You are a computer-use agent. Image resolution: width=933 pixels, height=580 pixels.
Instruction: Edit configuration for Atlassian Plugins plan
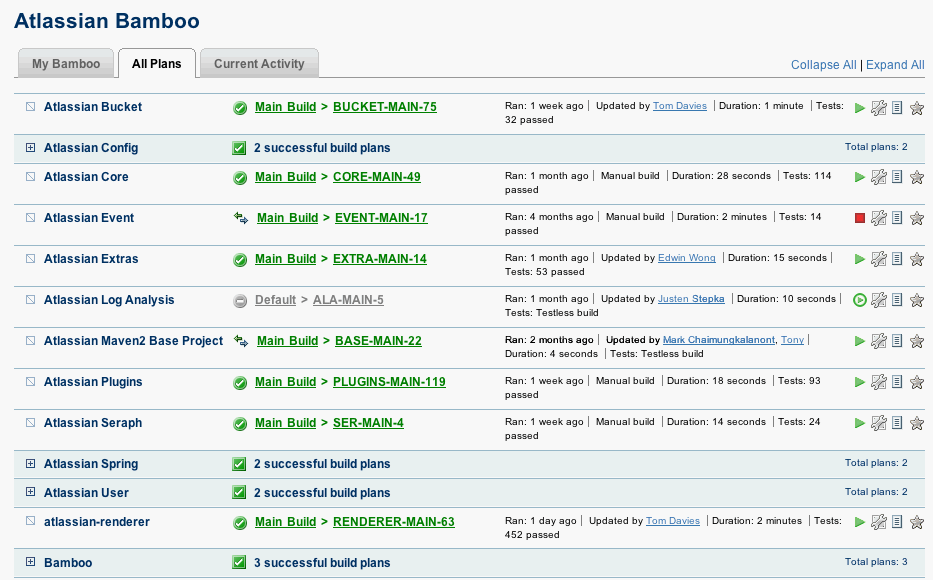879,383
